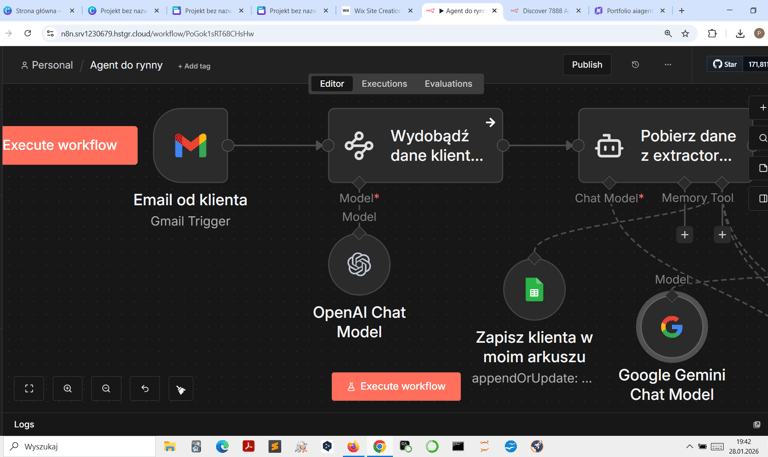Click fit-to-view canvas icon
The image size is (768, 457).
pyautogui.click(x=29, y=388)
